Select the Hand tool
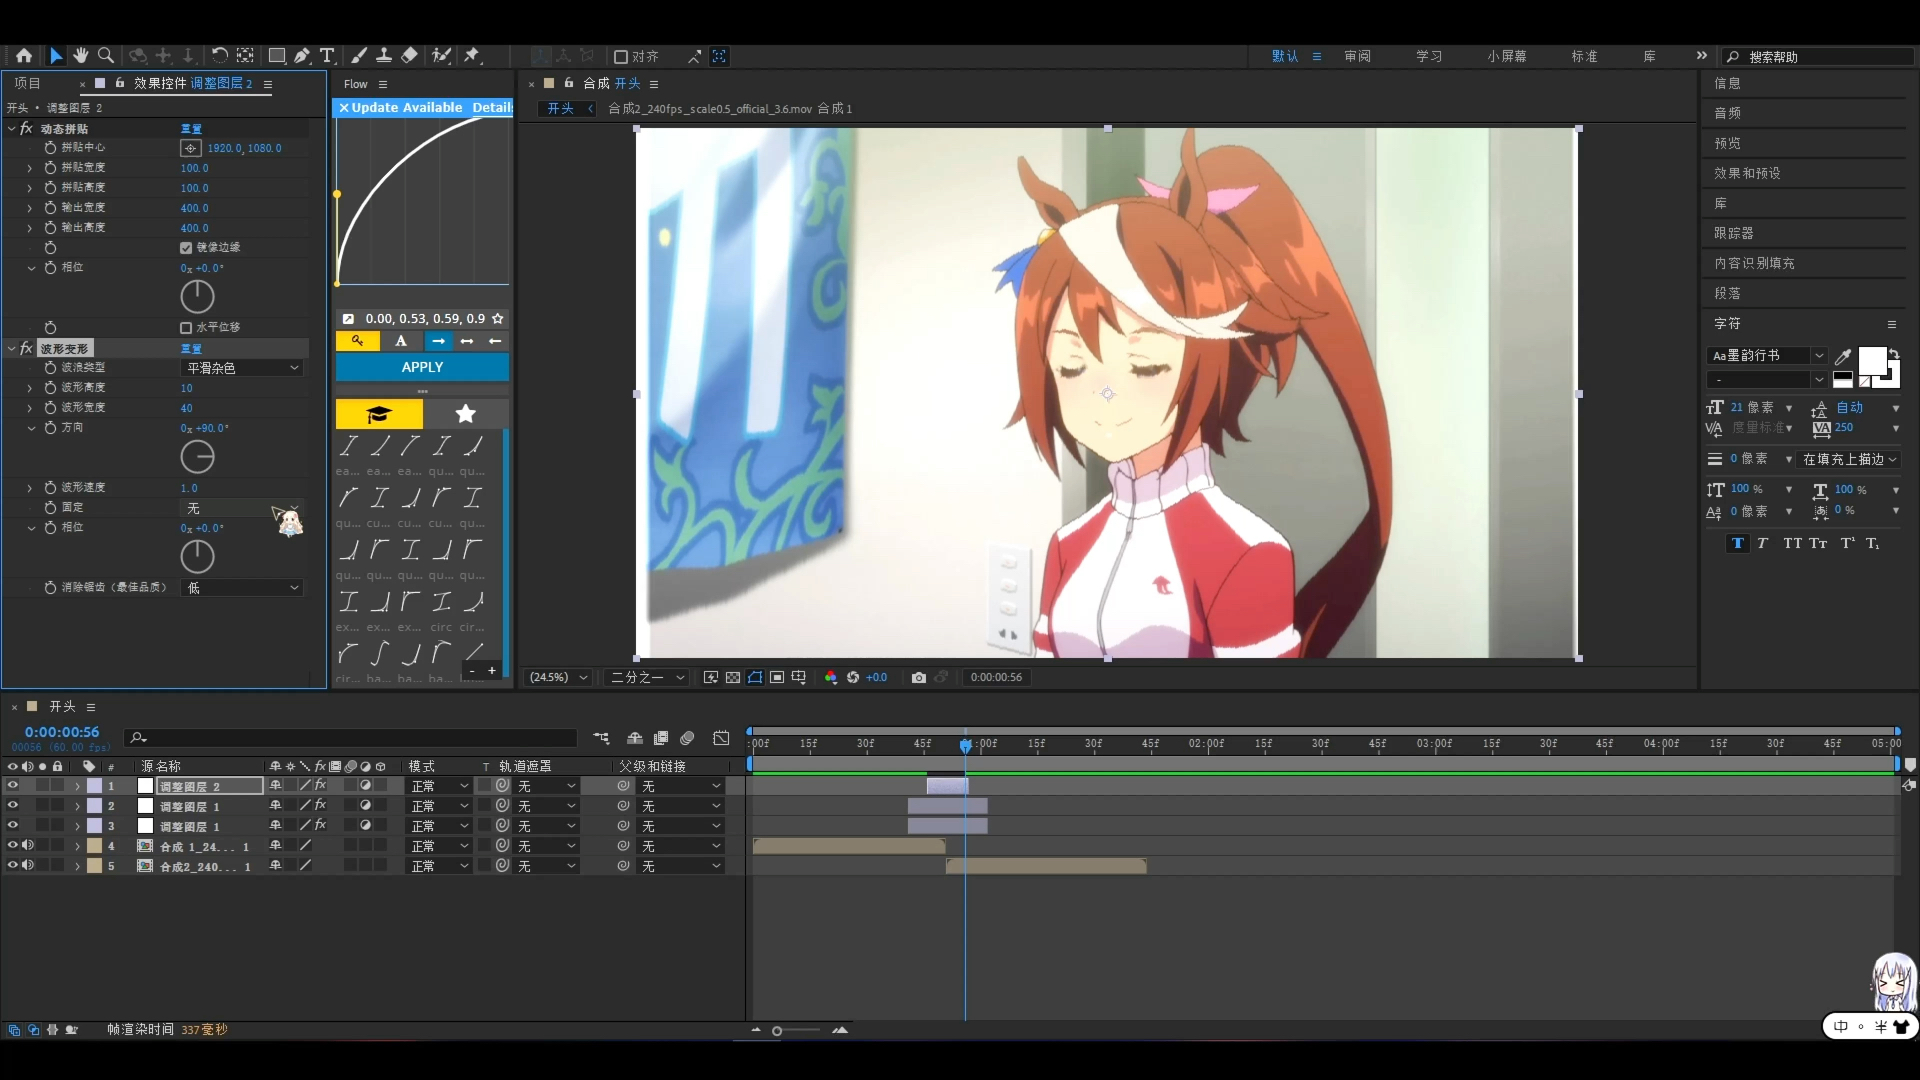Viewport: 1920px width, 1080px height. [x=81, y=56]
